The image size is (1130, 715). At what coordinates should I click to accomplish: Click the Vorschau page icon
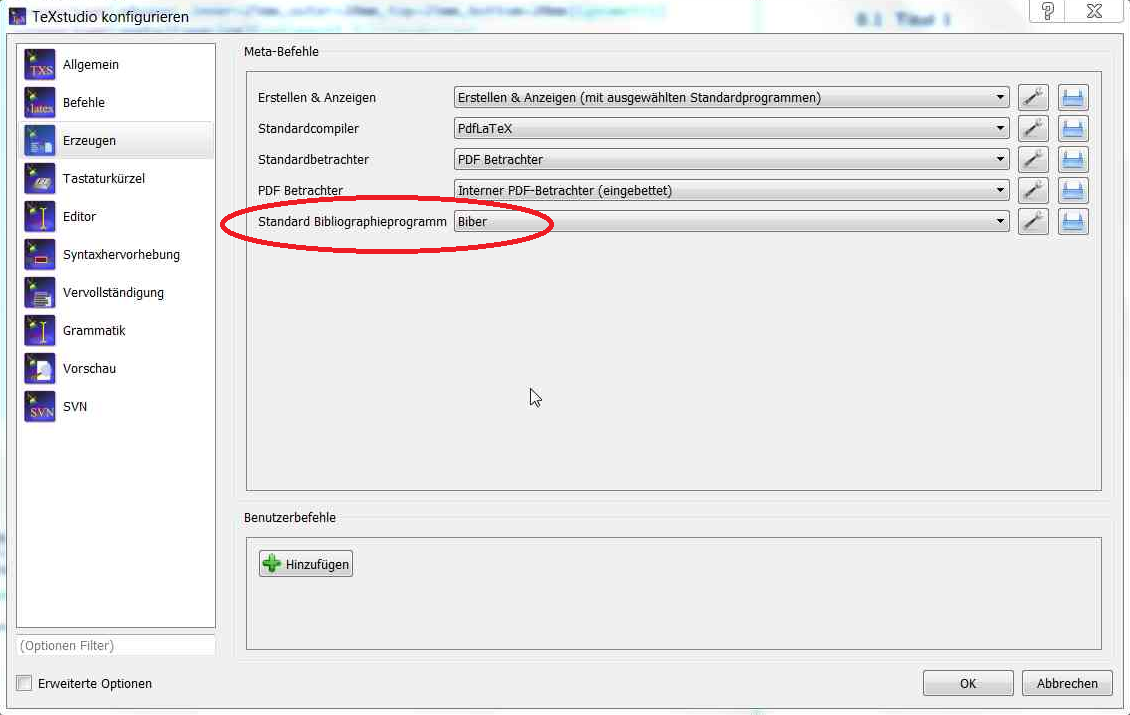[x=40, y=369]
